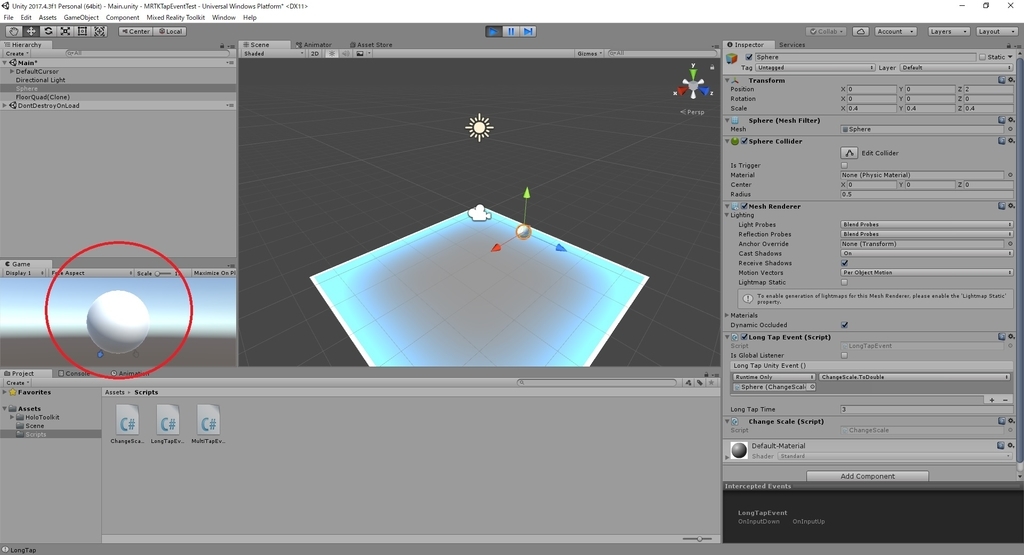Toggle Local handle rotation button

point(170,31)
